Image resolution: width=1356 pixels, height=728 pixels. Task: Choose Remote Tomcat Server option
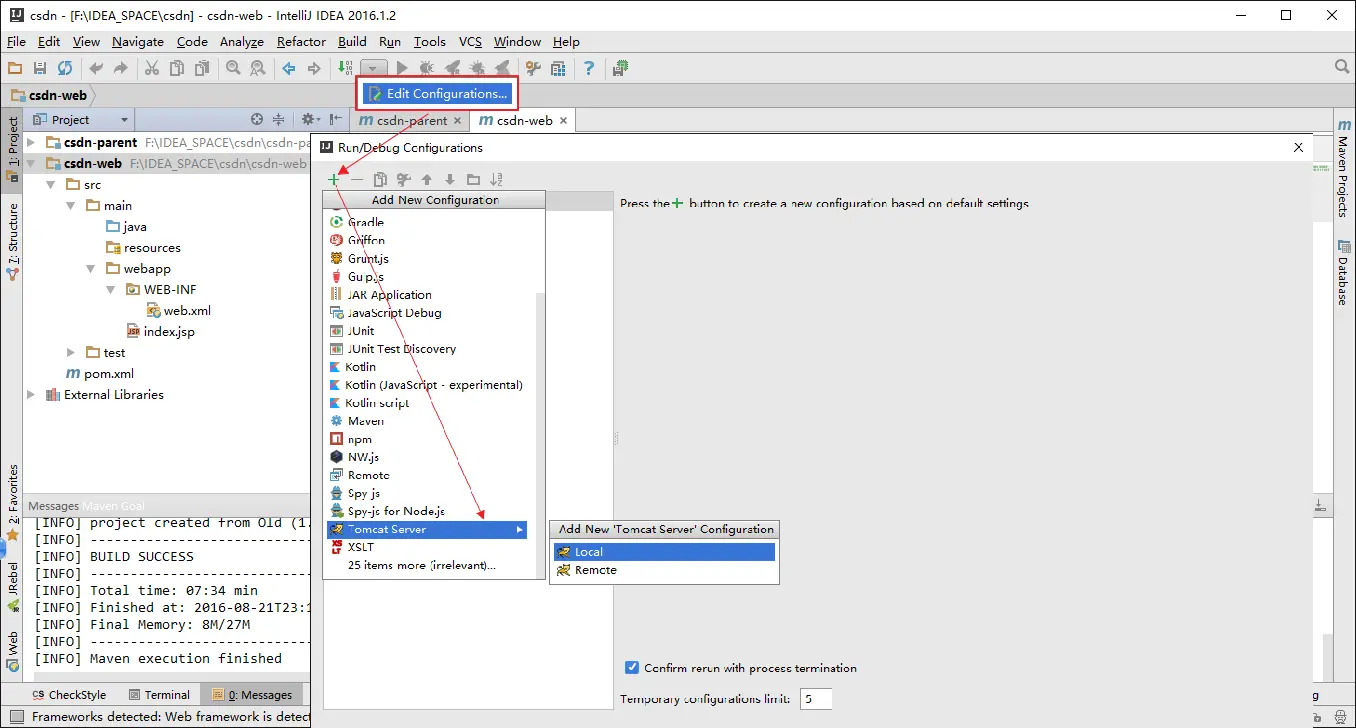click(x=664, y=570)
